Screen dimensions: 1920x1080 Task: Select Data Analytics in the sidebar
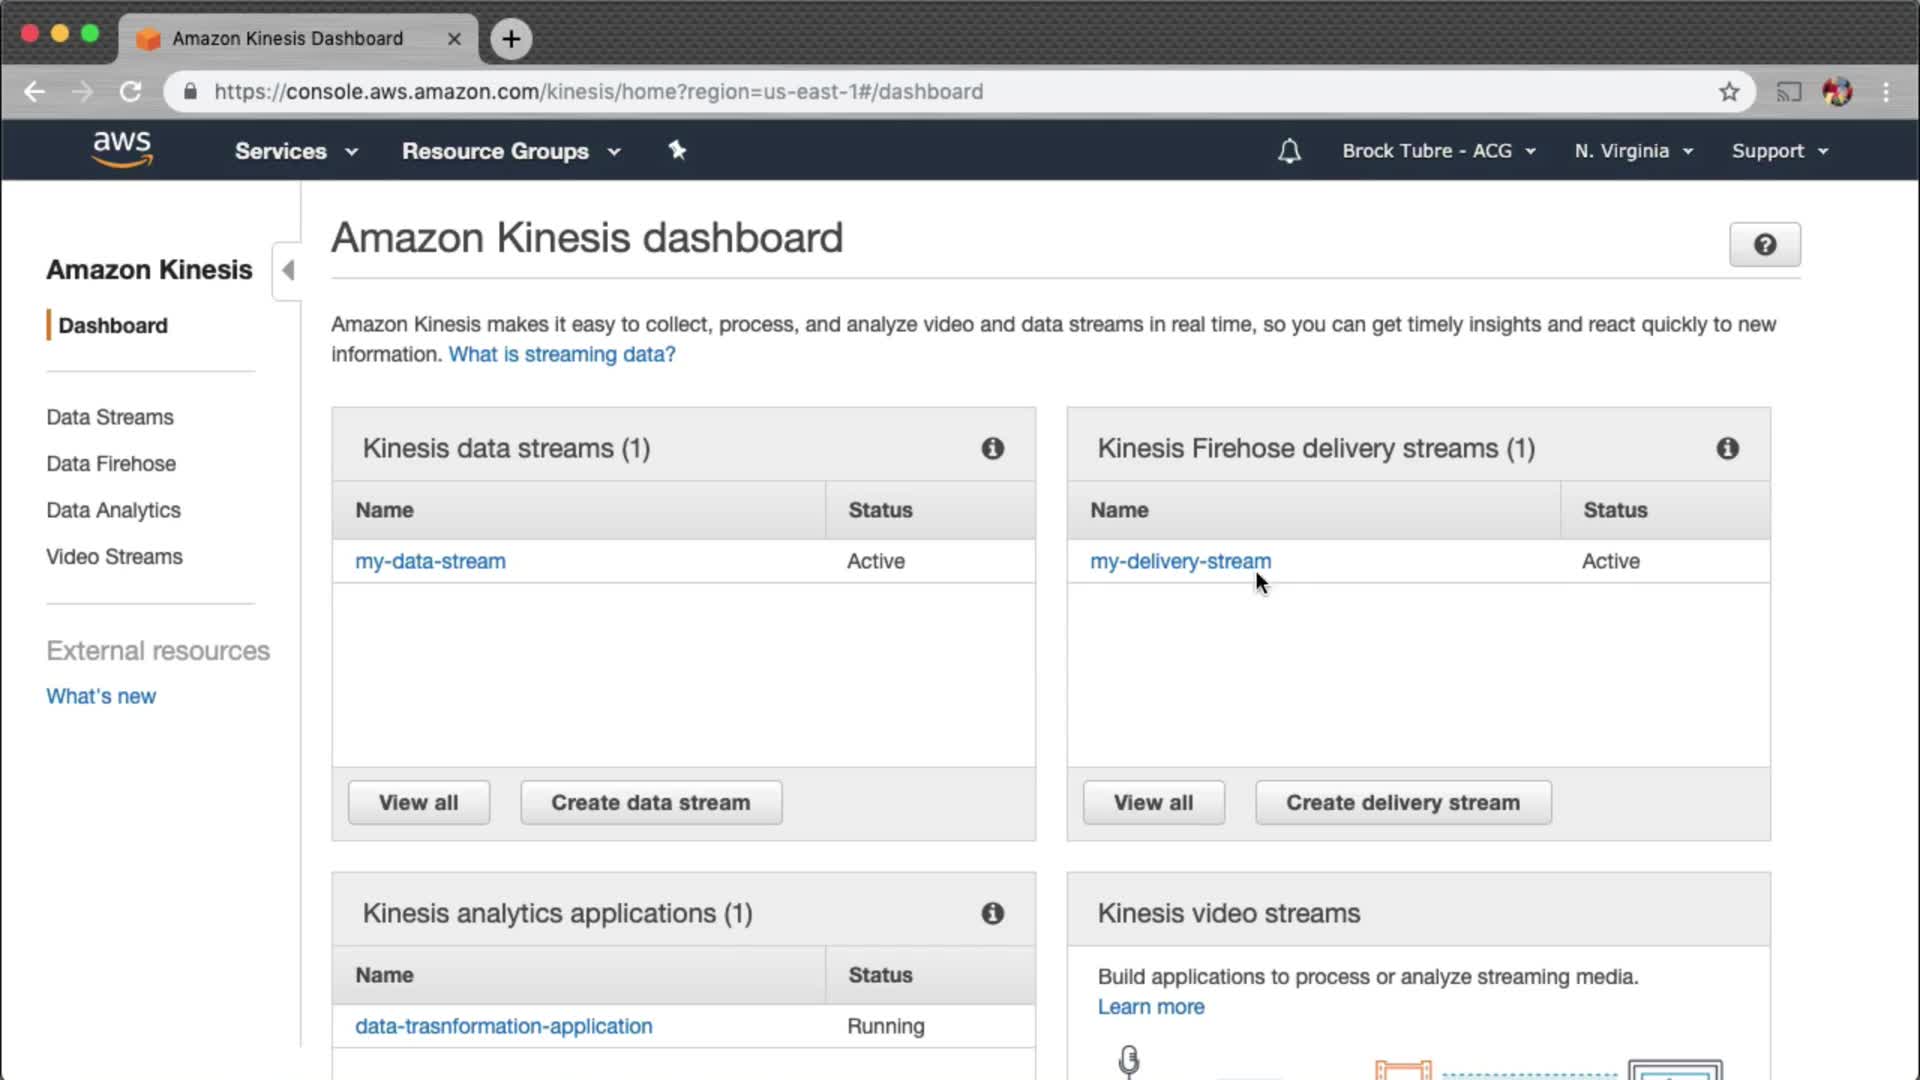click(113, 510)
